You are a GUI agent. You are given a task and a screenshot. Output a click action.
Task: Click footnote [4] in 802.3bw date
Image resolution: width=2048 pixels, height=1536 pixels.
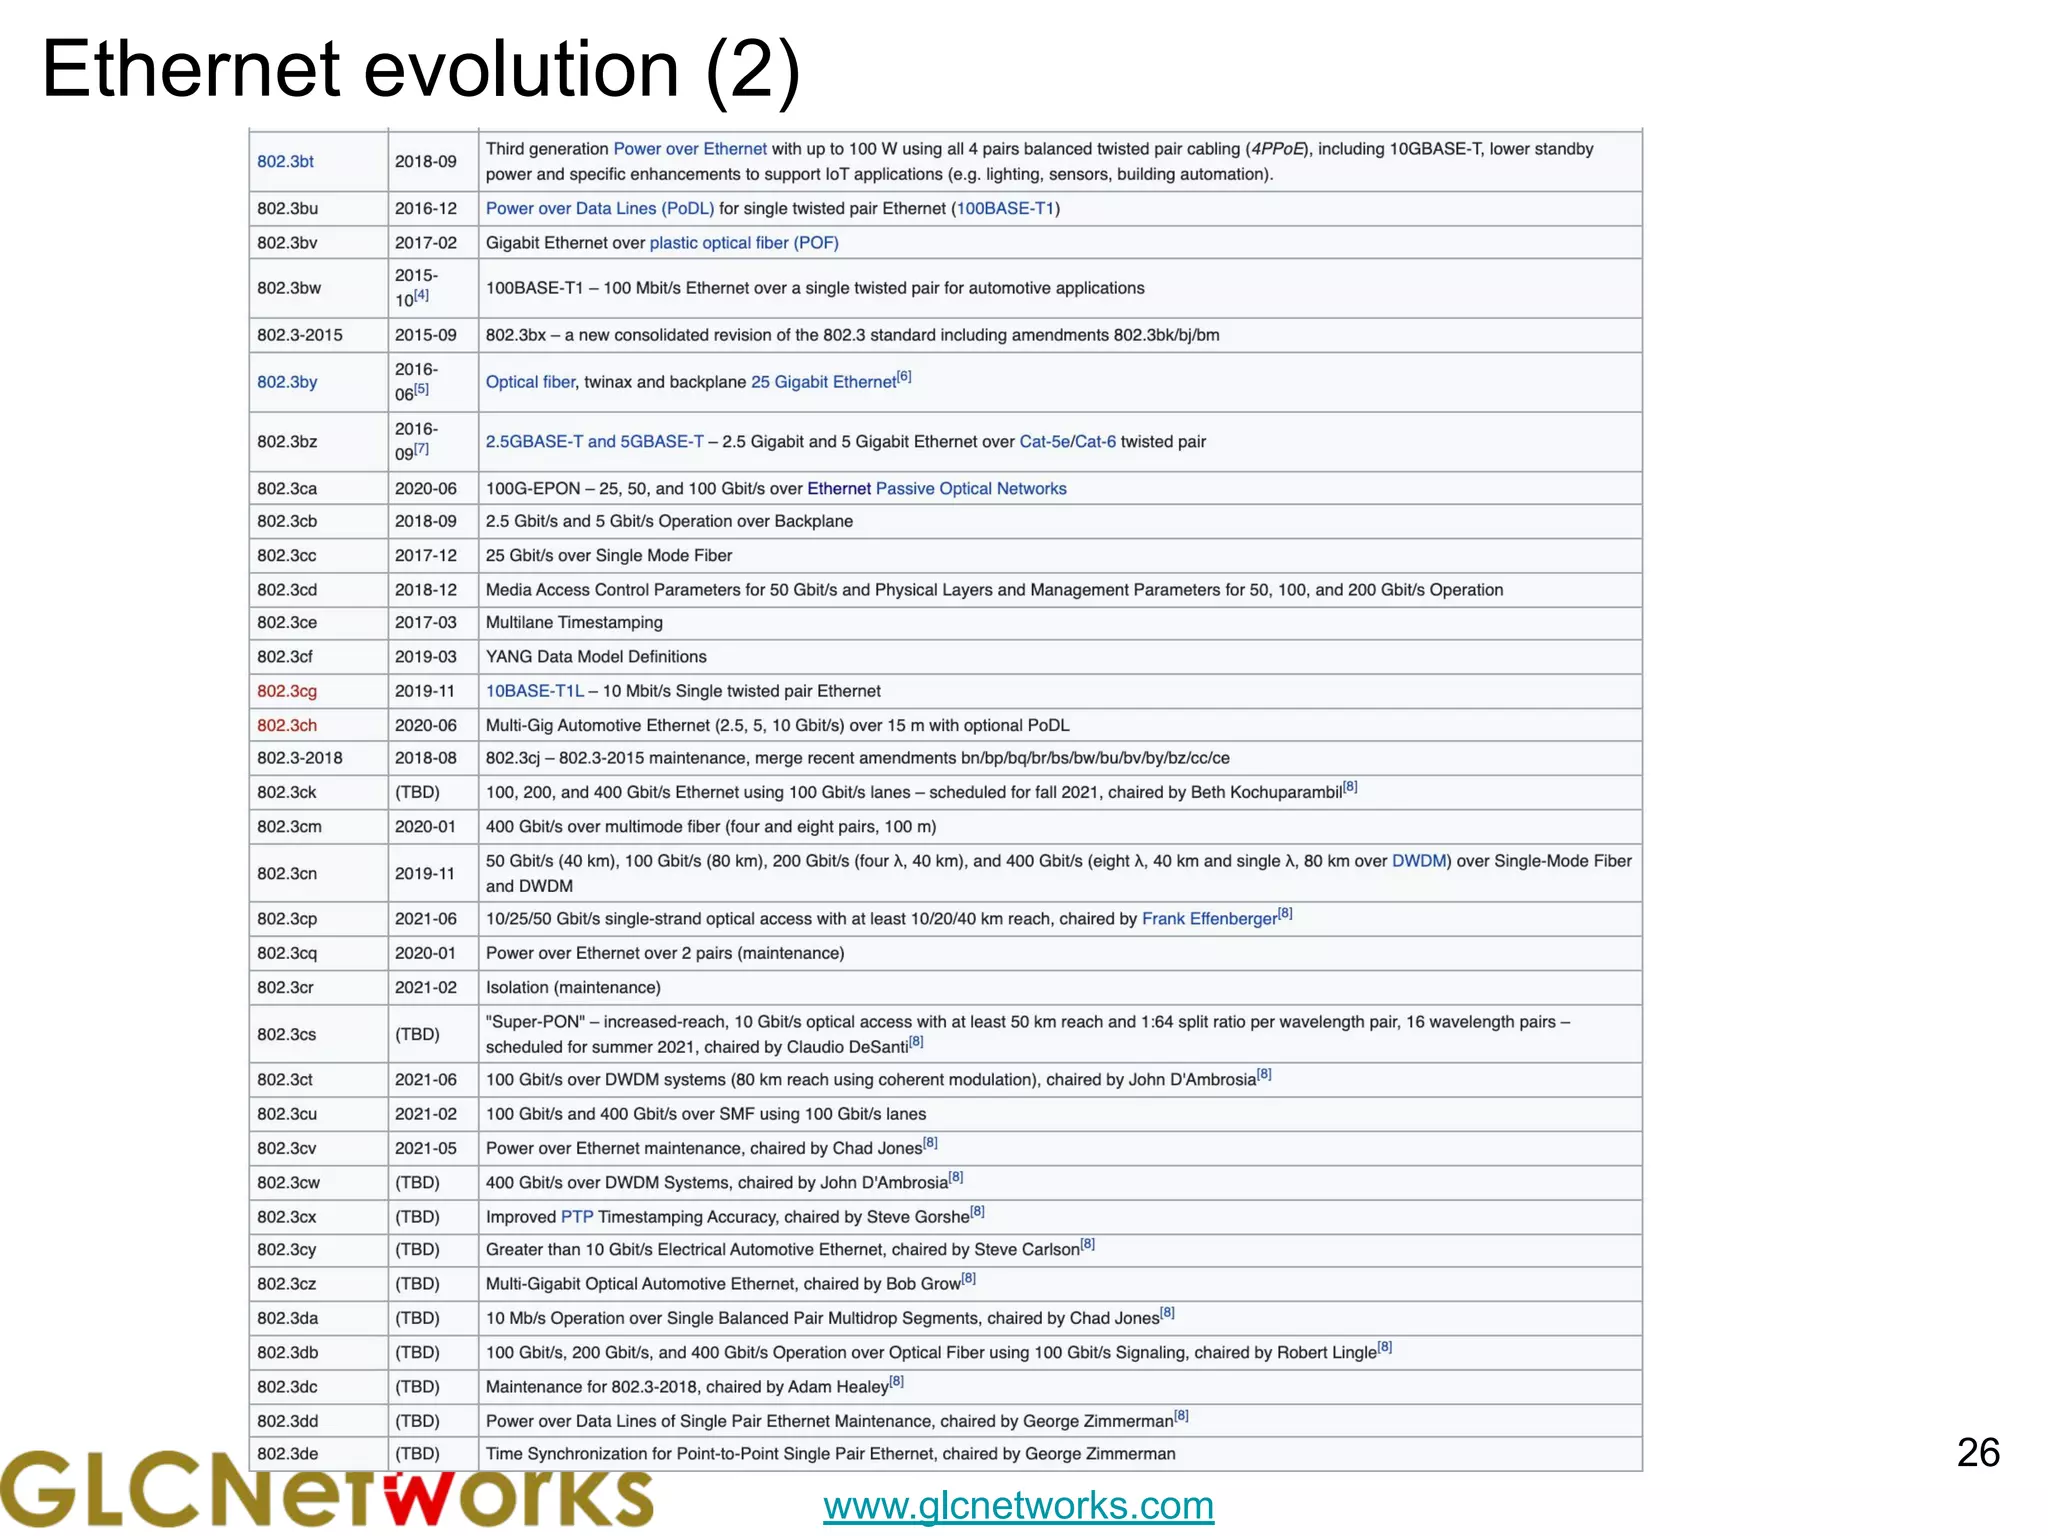pyautogui.click(x=421, y=295)
